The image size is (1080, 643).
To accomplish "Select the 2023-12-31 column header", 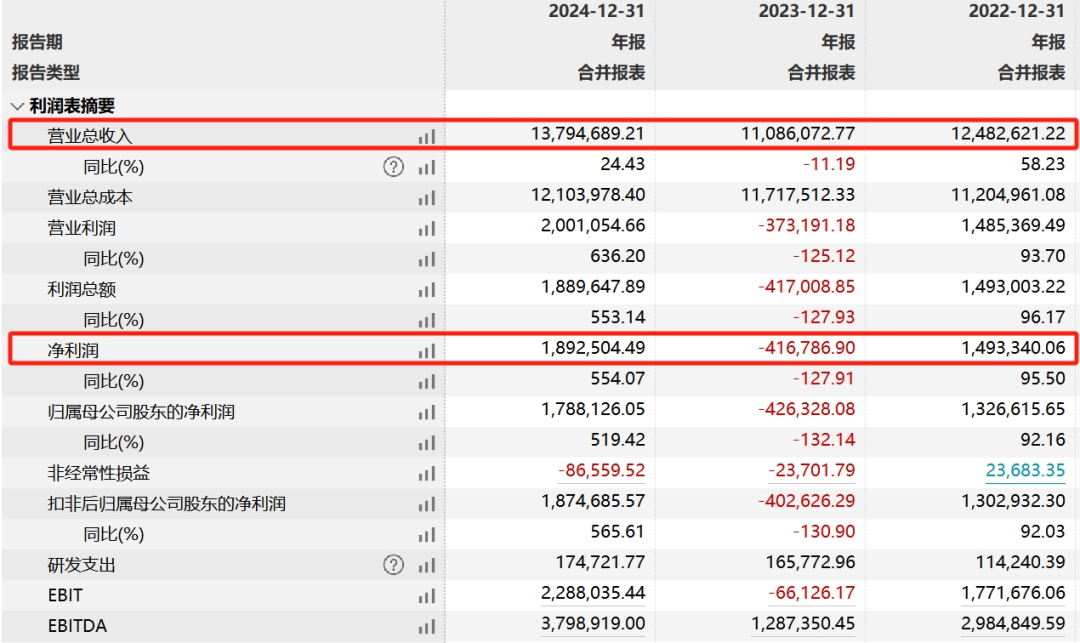I will 807,11.
